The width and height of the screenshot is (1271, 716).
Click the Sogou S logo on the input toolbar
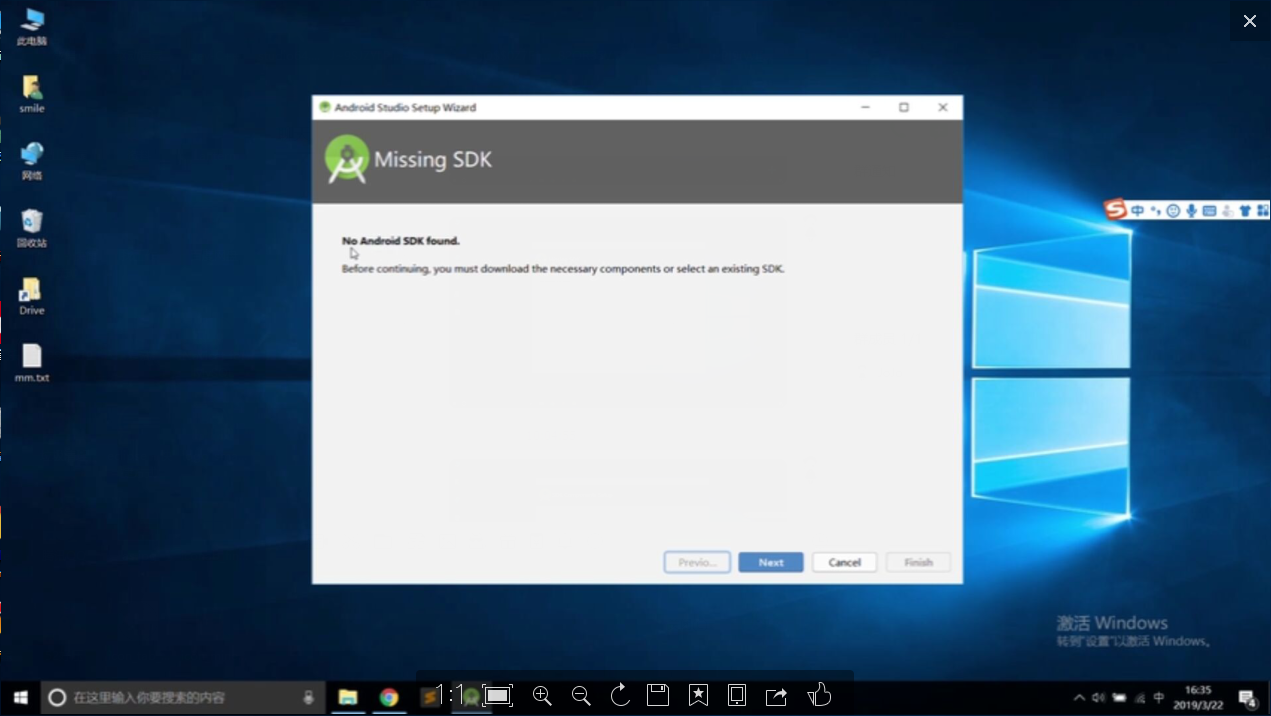pos(1115,209)
